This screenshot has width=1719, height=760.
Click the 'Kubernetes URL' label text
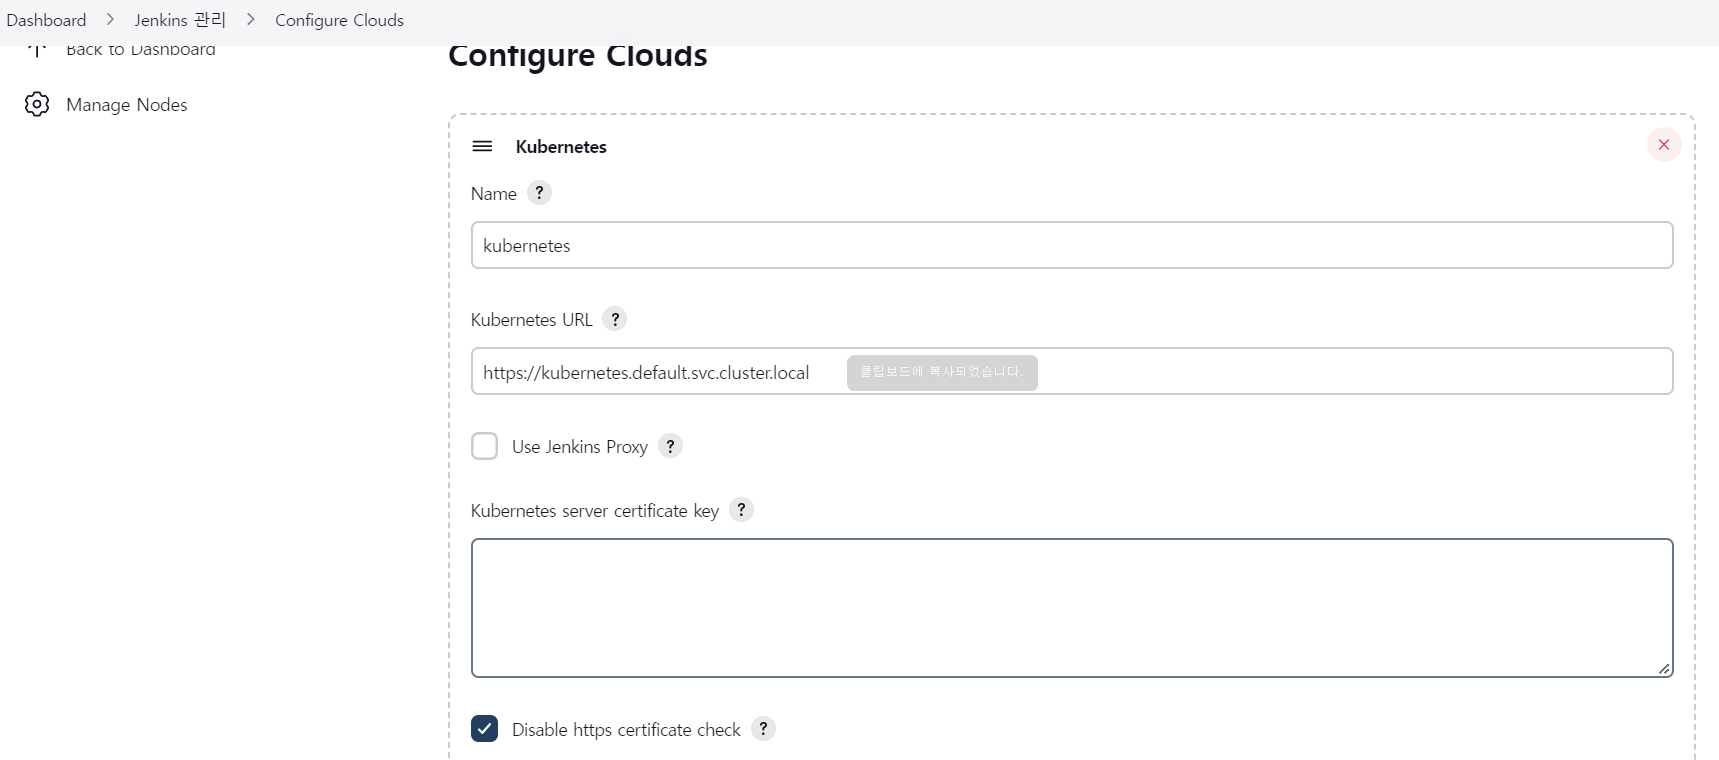(532, 320)
